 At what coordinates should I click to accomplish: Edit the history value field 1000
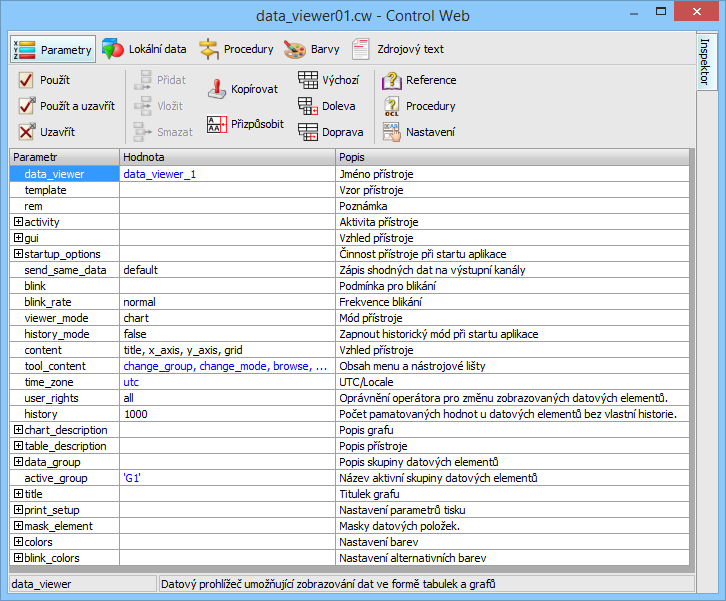227,414
